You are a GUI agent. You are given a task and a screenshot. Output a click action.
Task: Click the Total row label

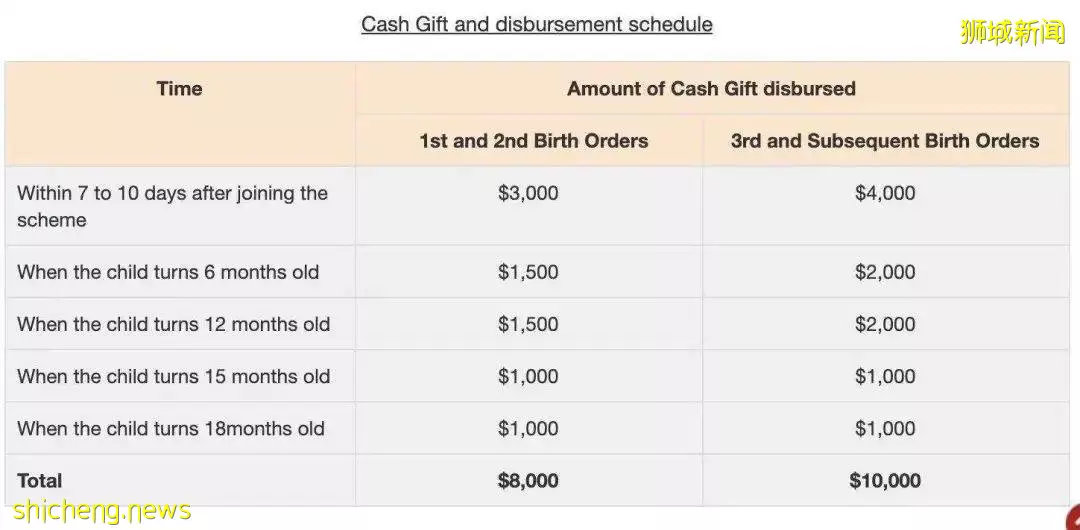40,480
